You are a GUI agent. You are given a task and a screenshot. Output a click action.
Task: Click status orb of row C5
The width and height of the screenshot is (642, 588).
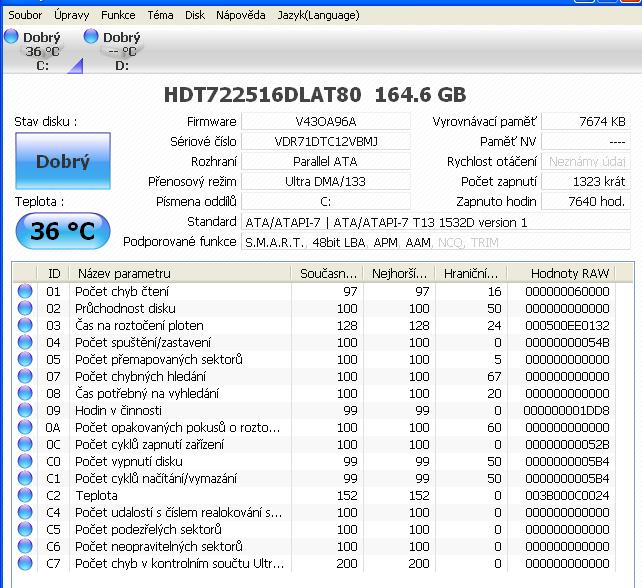pos(25,529)
